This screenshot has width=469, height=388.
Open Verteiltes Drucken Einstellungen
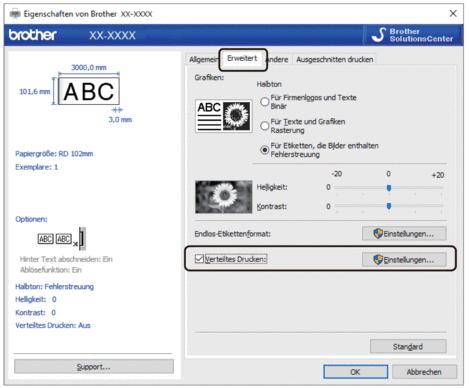(404, 260)
